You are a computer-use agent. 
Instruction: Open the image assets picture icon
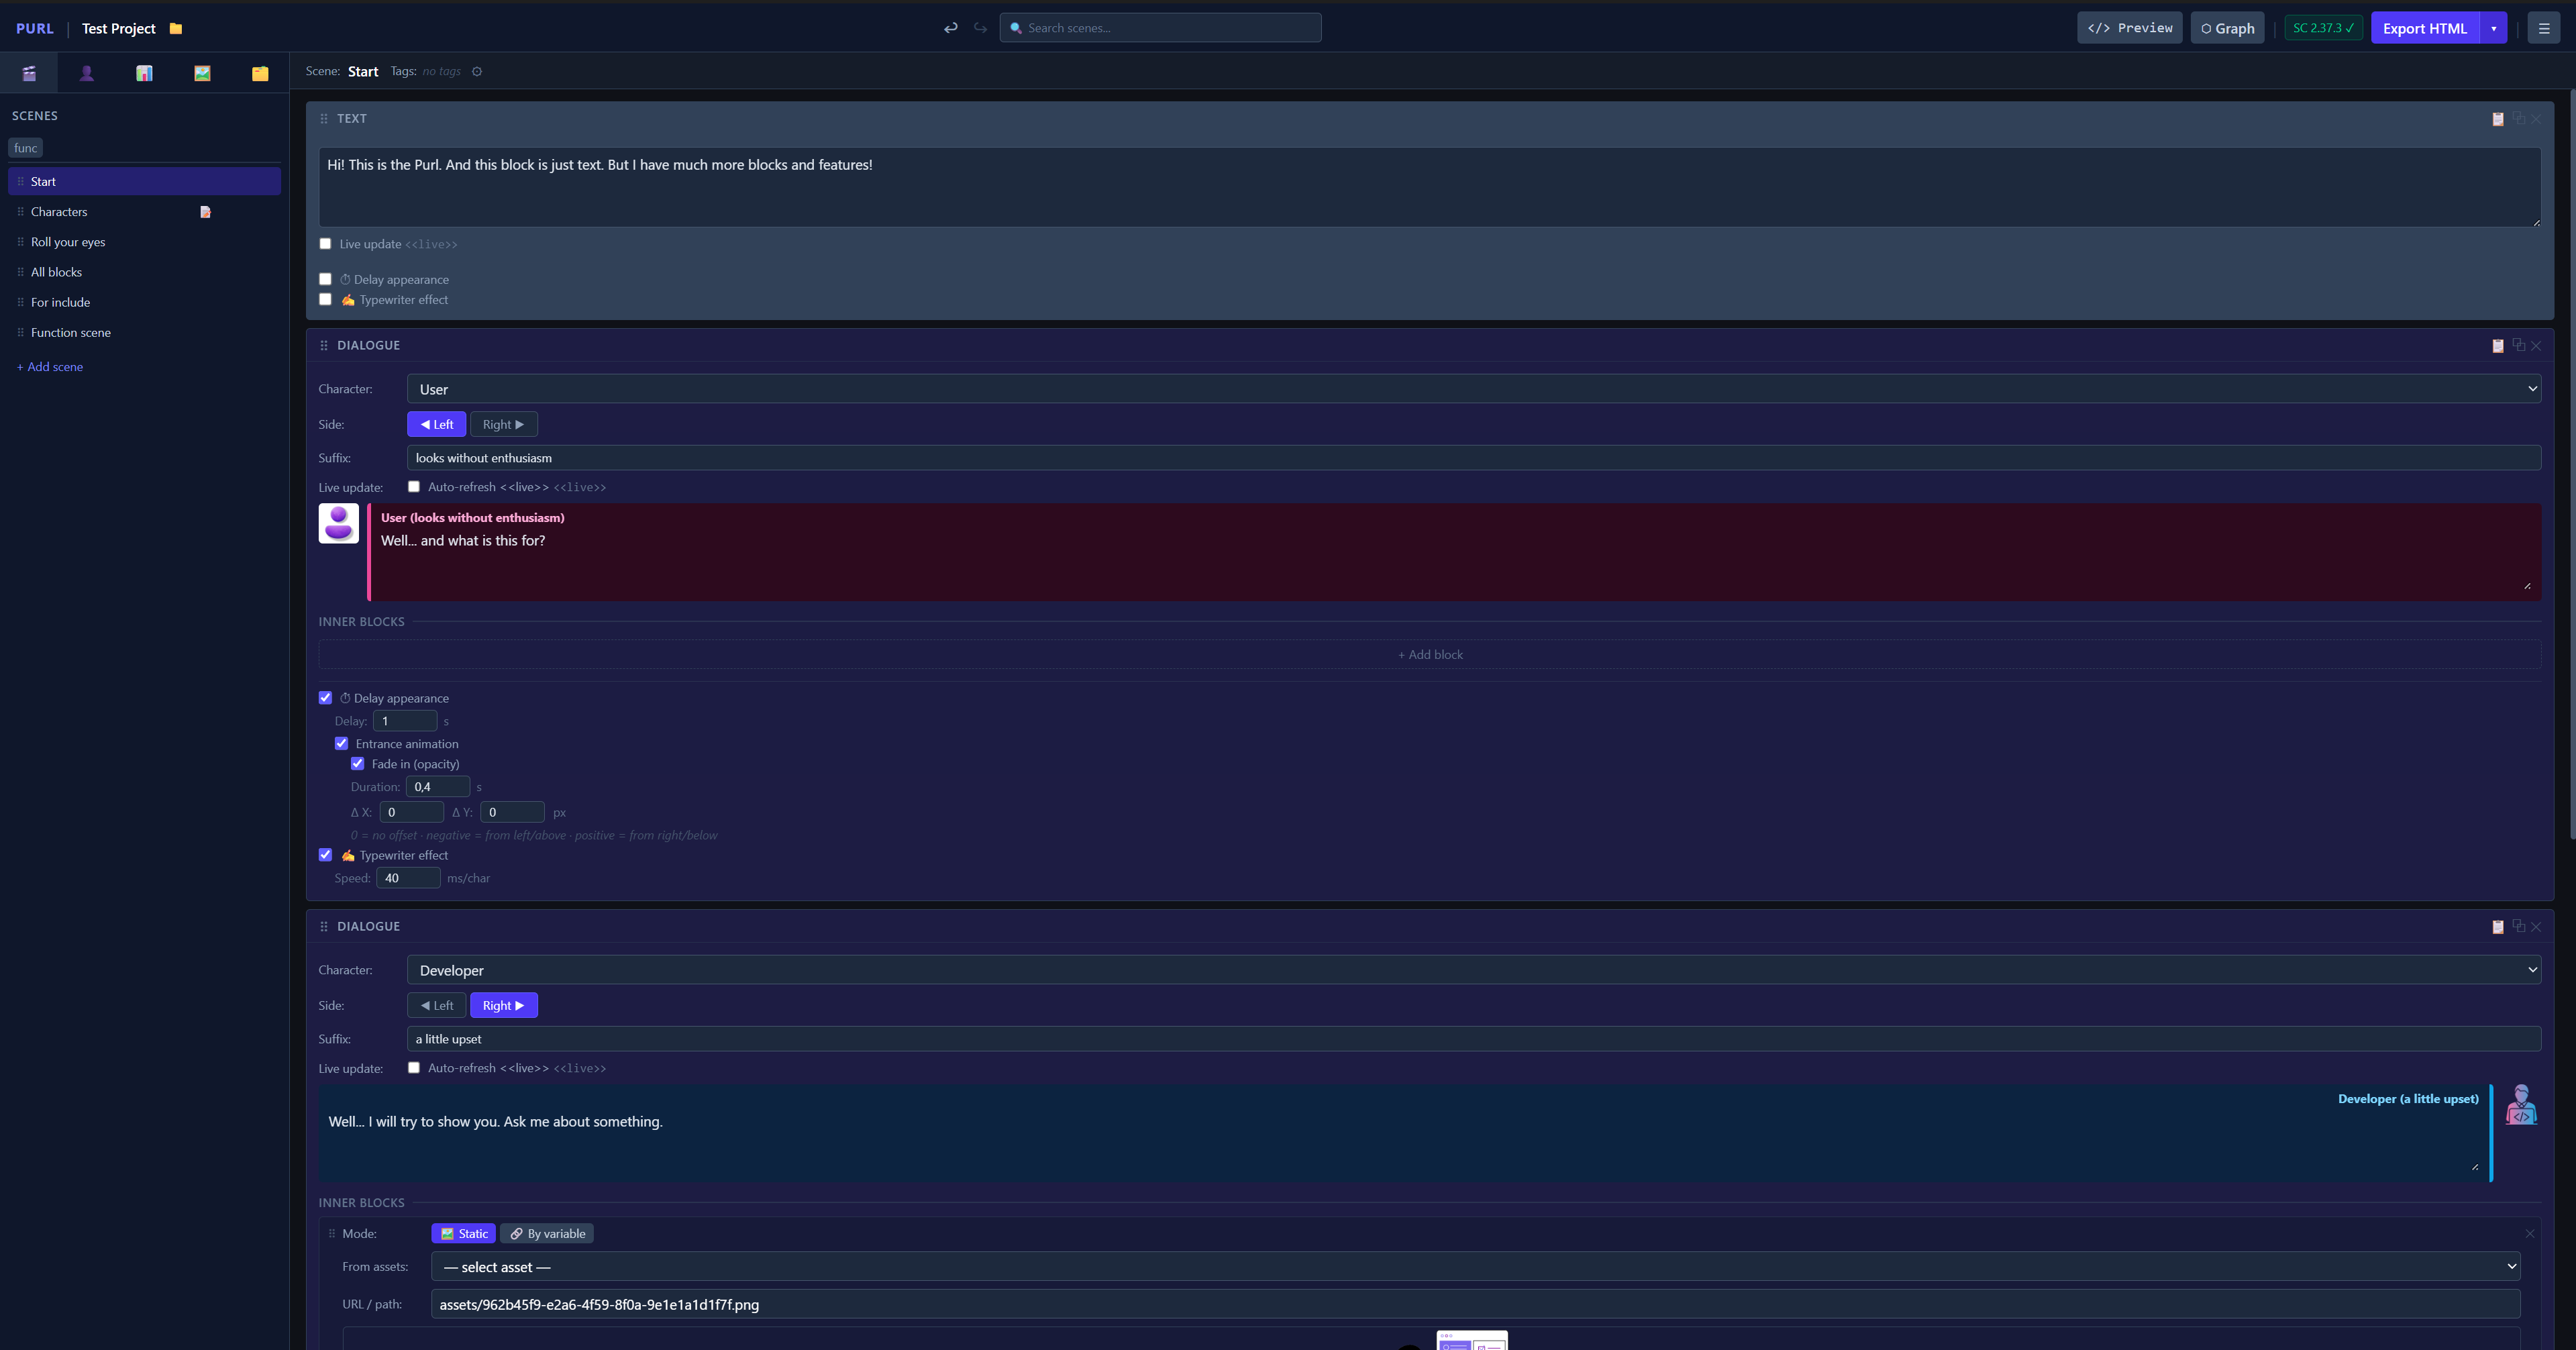tap(202, 73)
